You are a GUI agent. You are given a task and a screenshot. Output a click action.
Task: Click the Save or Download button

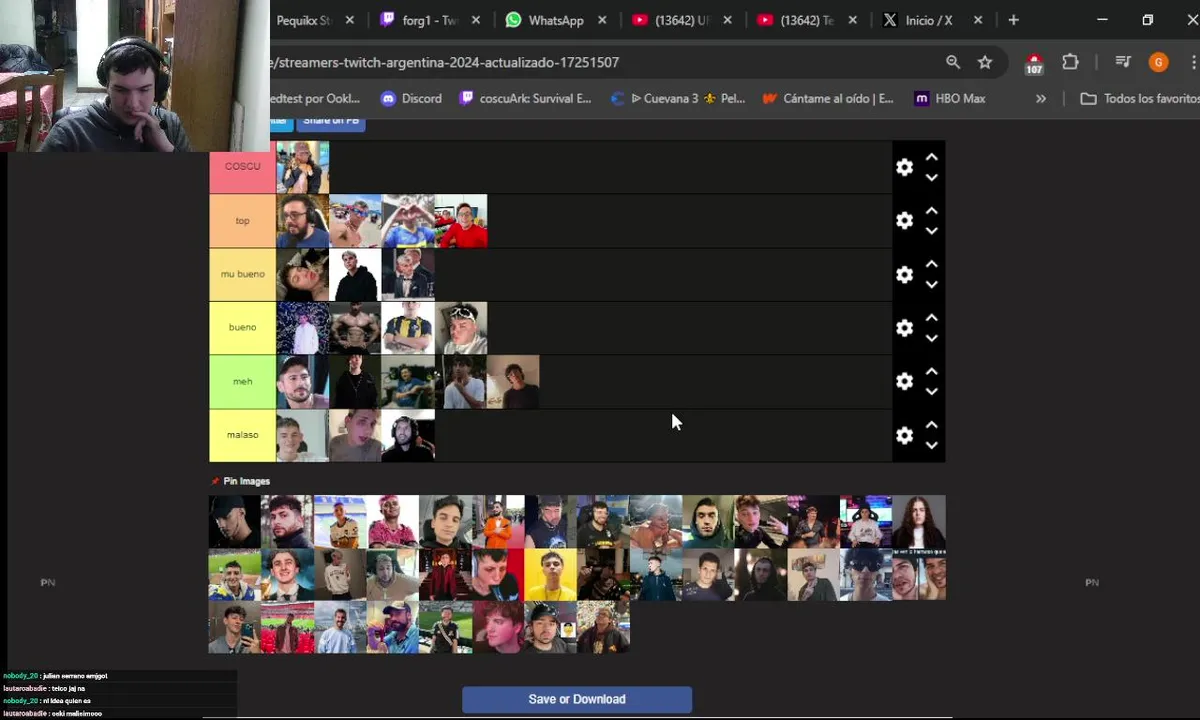pos(577,699)
